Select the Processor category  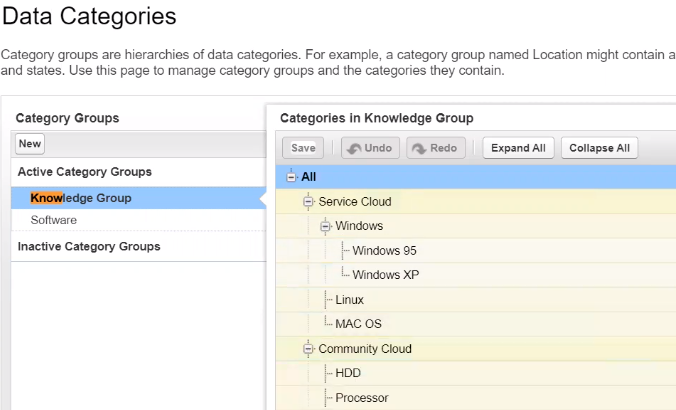(361, 398)
